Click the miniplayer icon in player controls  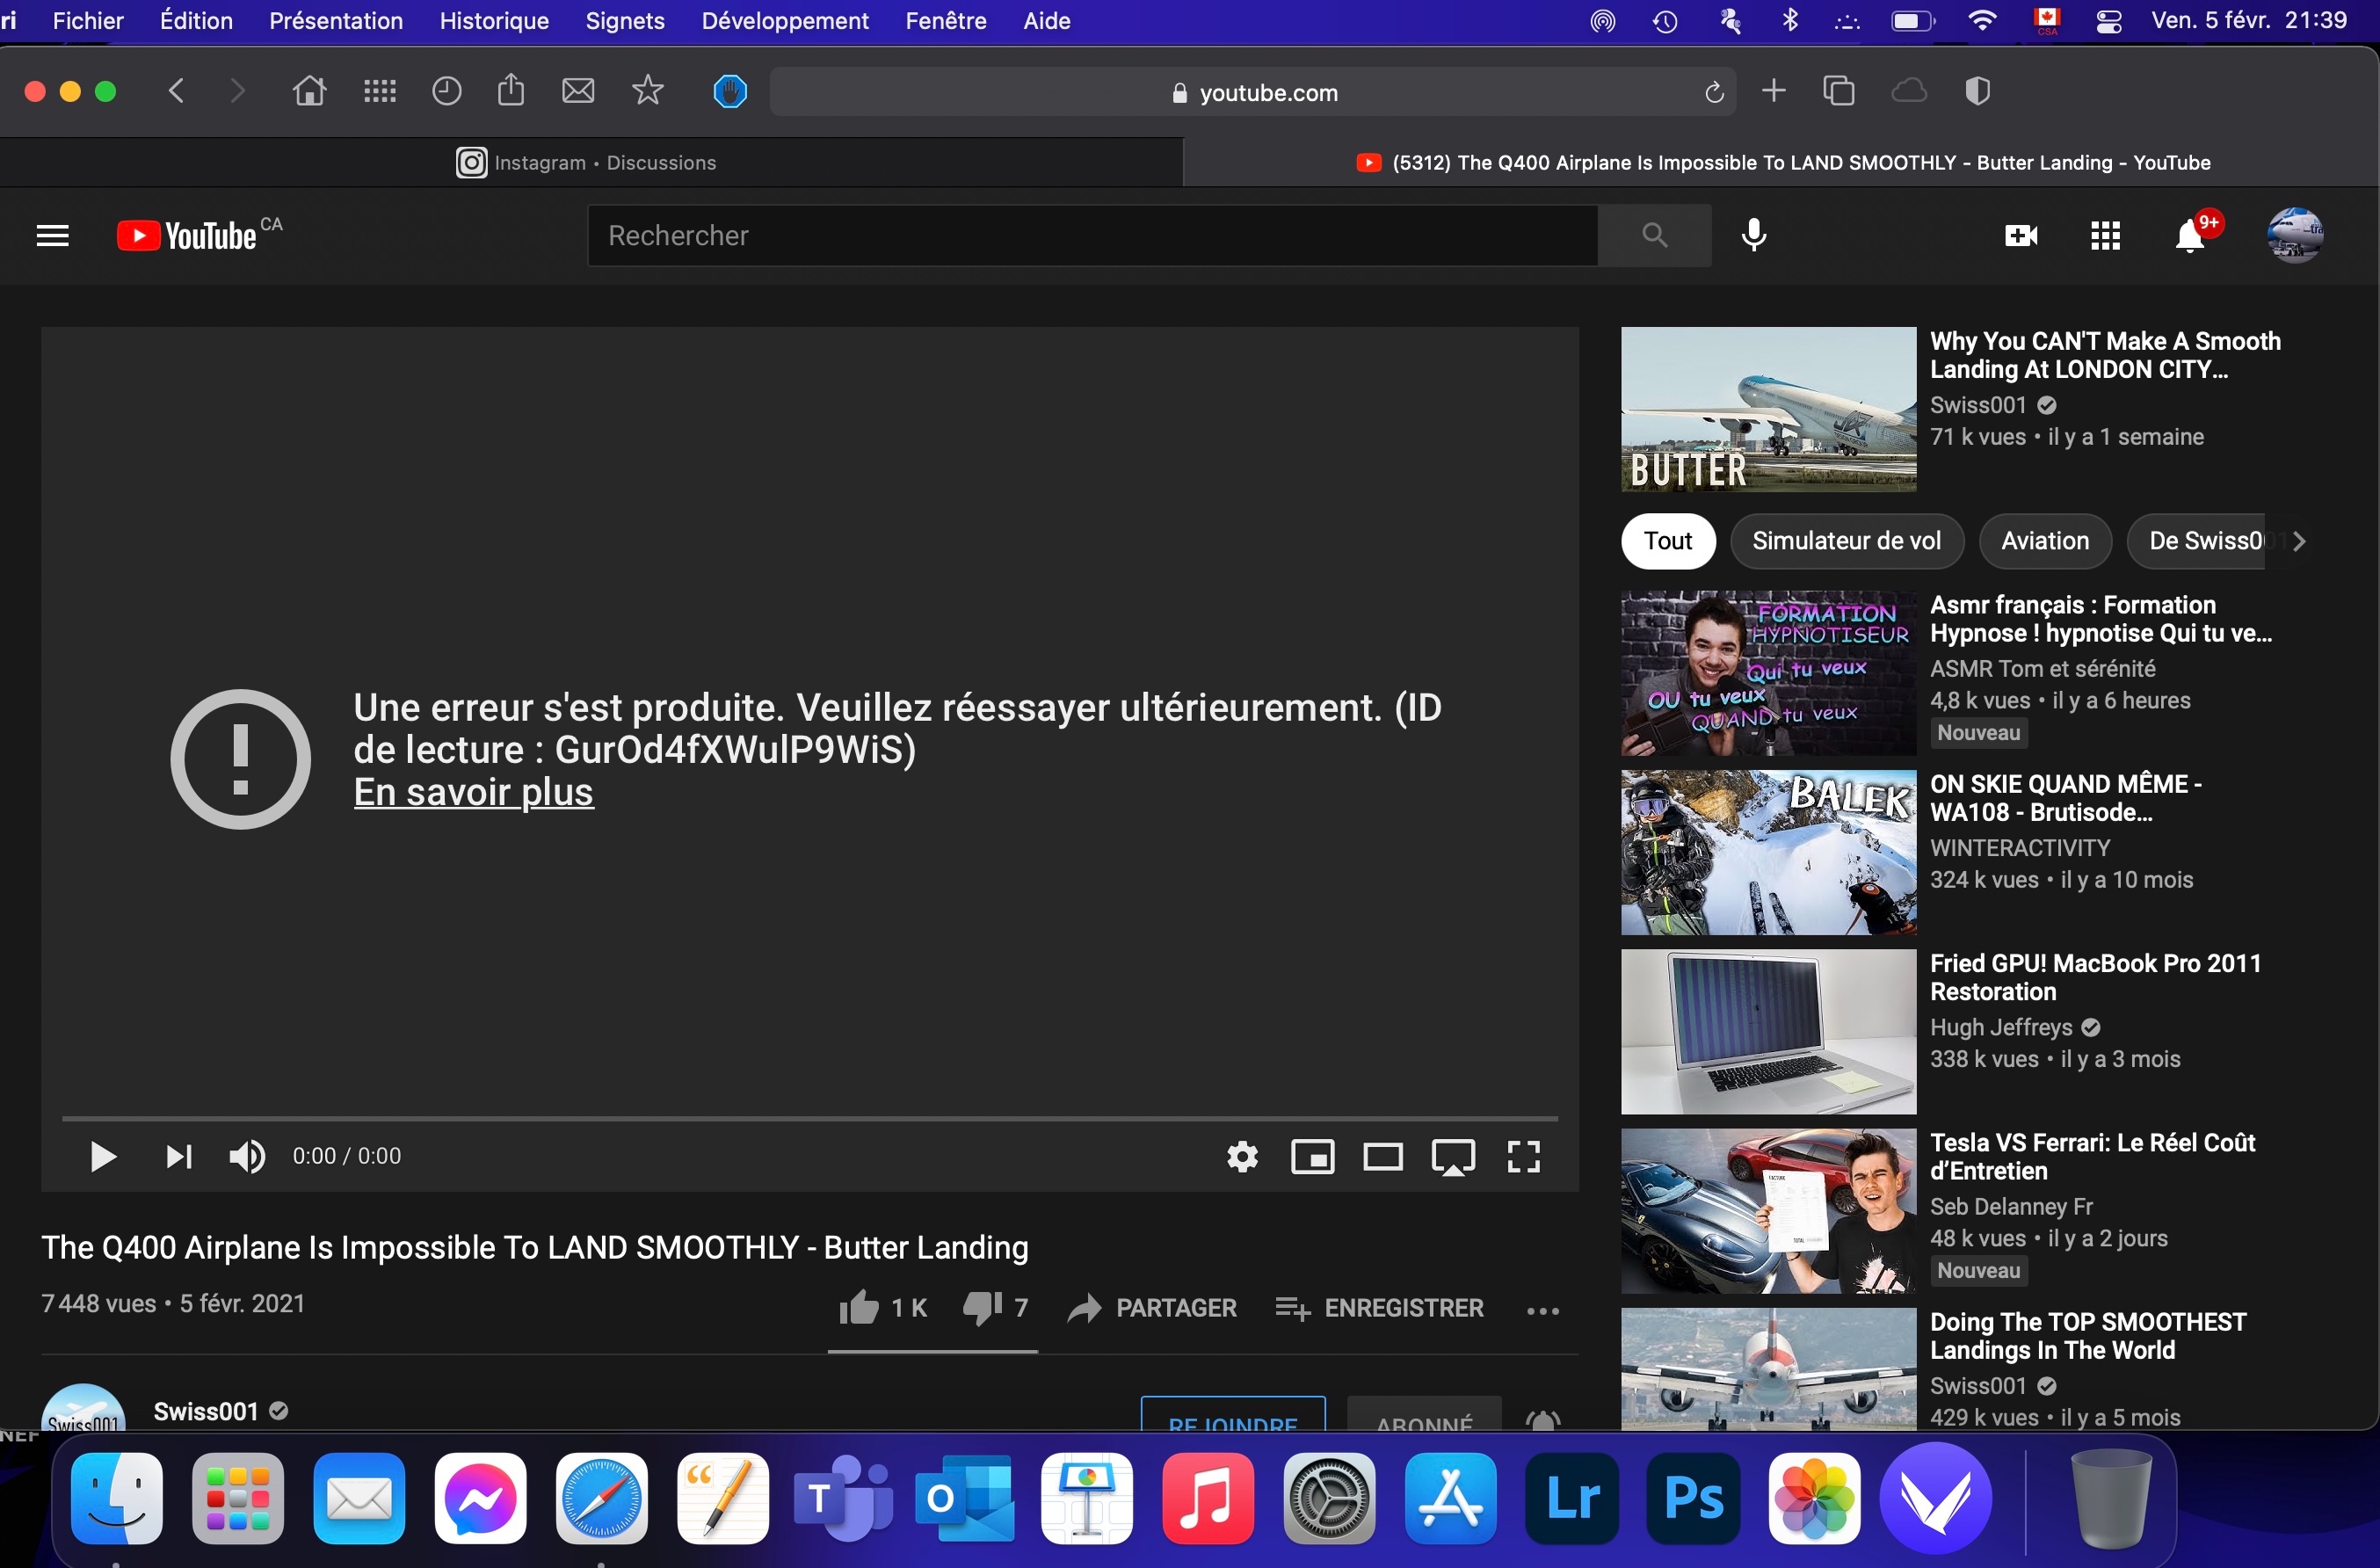[x=1312, y=1157]
